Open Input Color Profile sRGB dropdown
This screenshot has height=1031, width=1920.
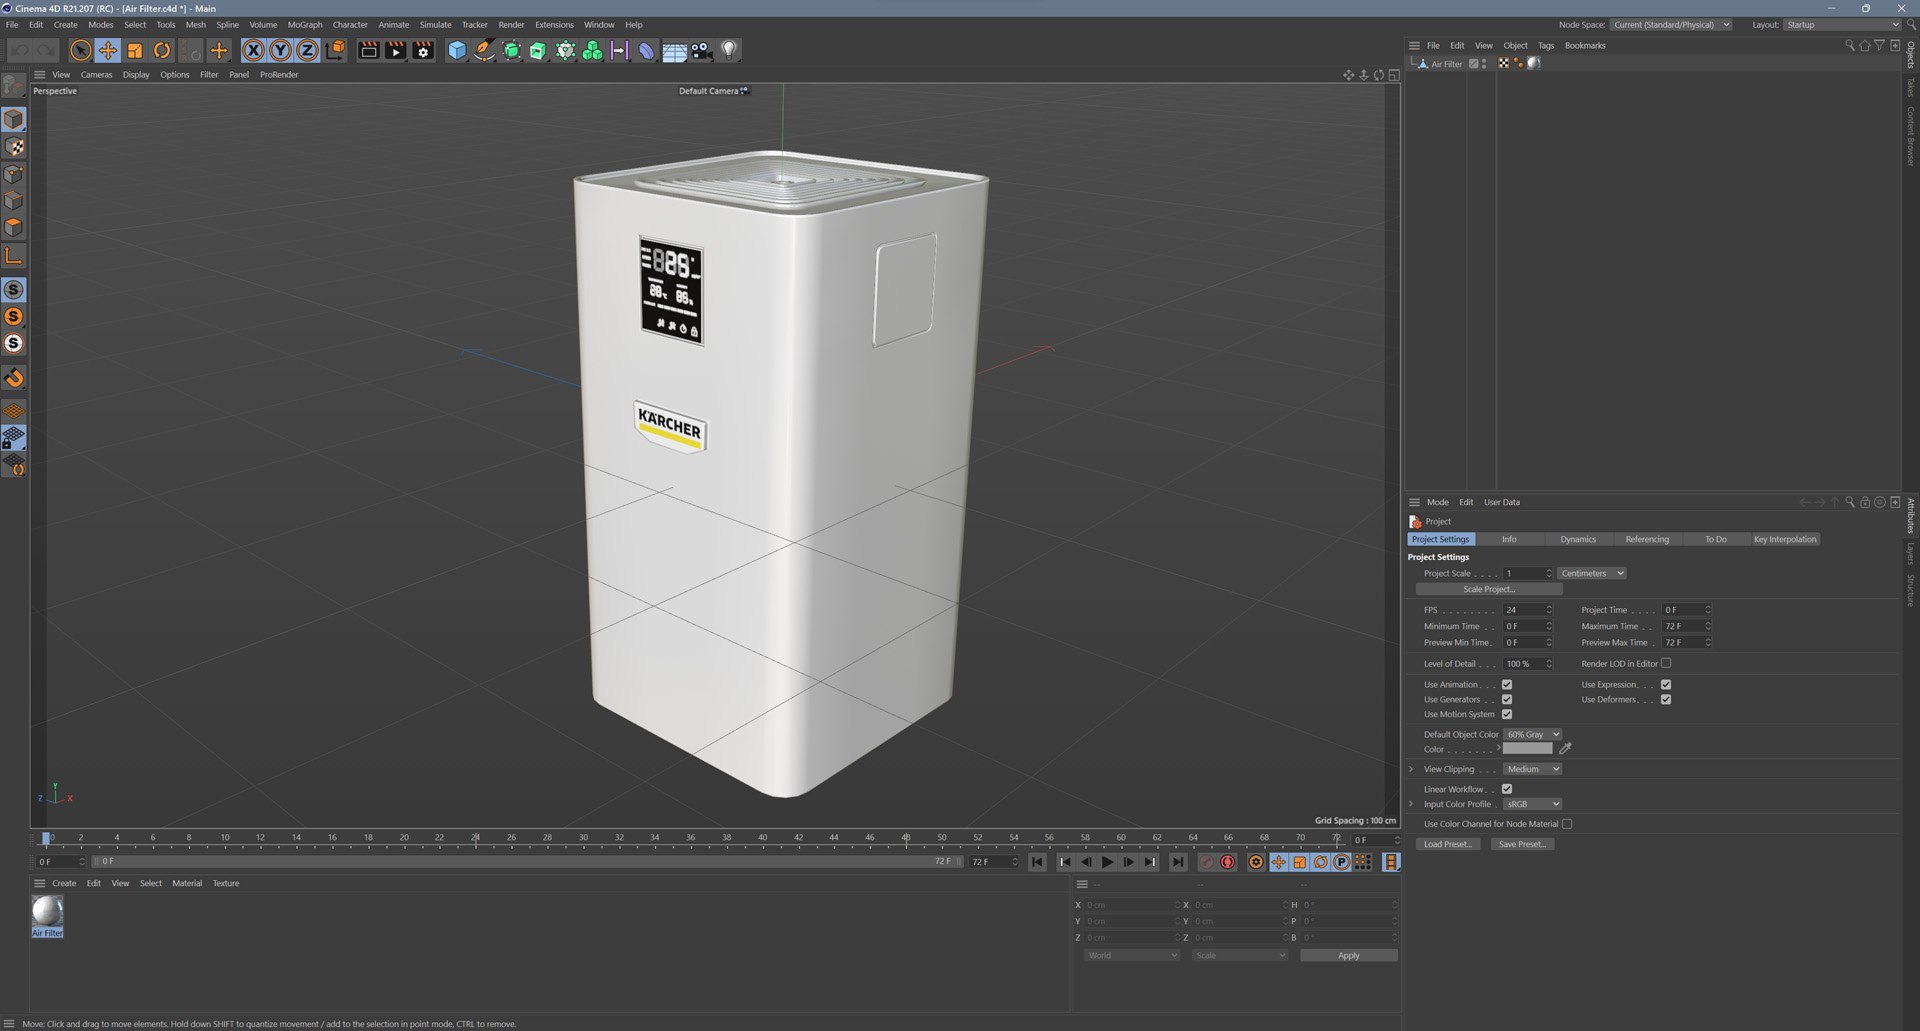1532,804
